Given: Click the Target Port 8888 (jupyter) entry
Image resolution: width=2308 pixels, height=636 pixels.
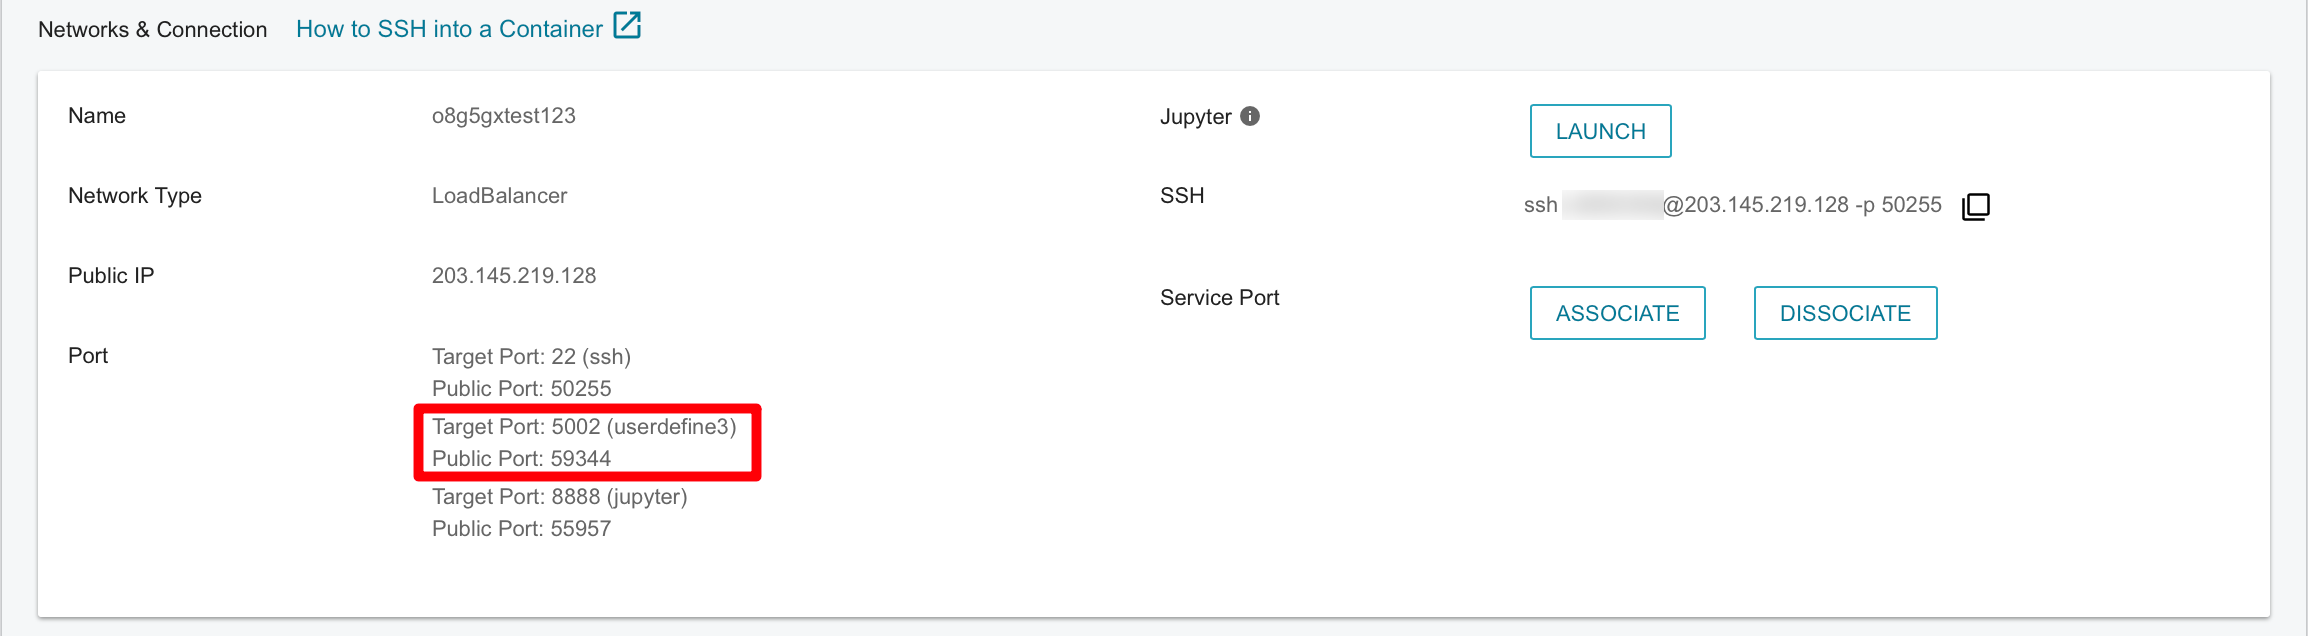Looking at the screenshot, I should (559, 497).
